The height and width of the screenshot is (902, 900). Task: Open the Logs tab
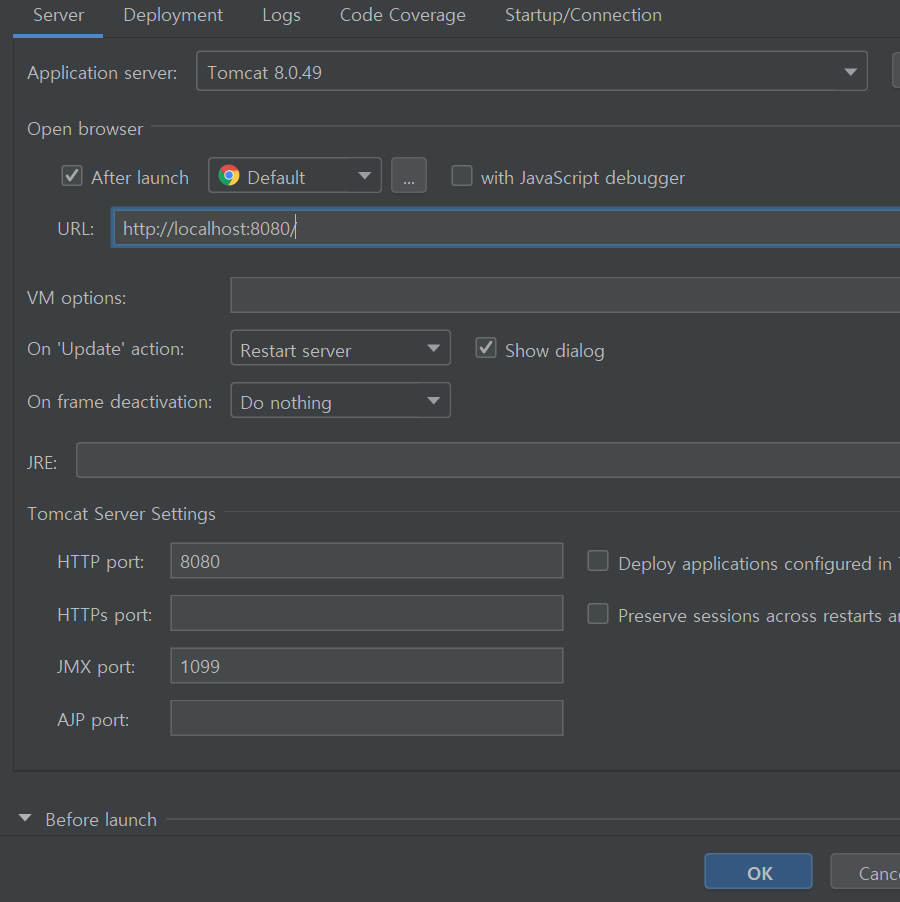281,16
